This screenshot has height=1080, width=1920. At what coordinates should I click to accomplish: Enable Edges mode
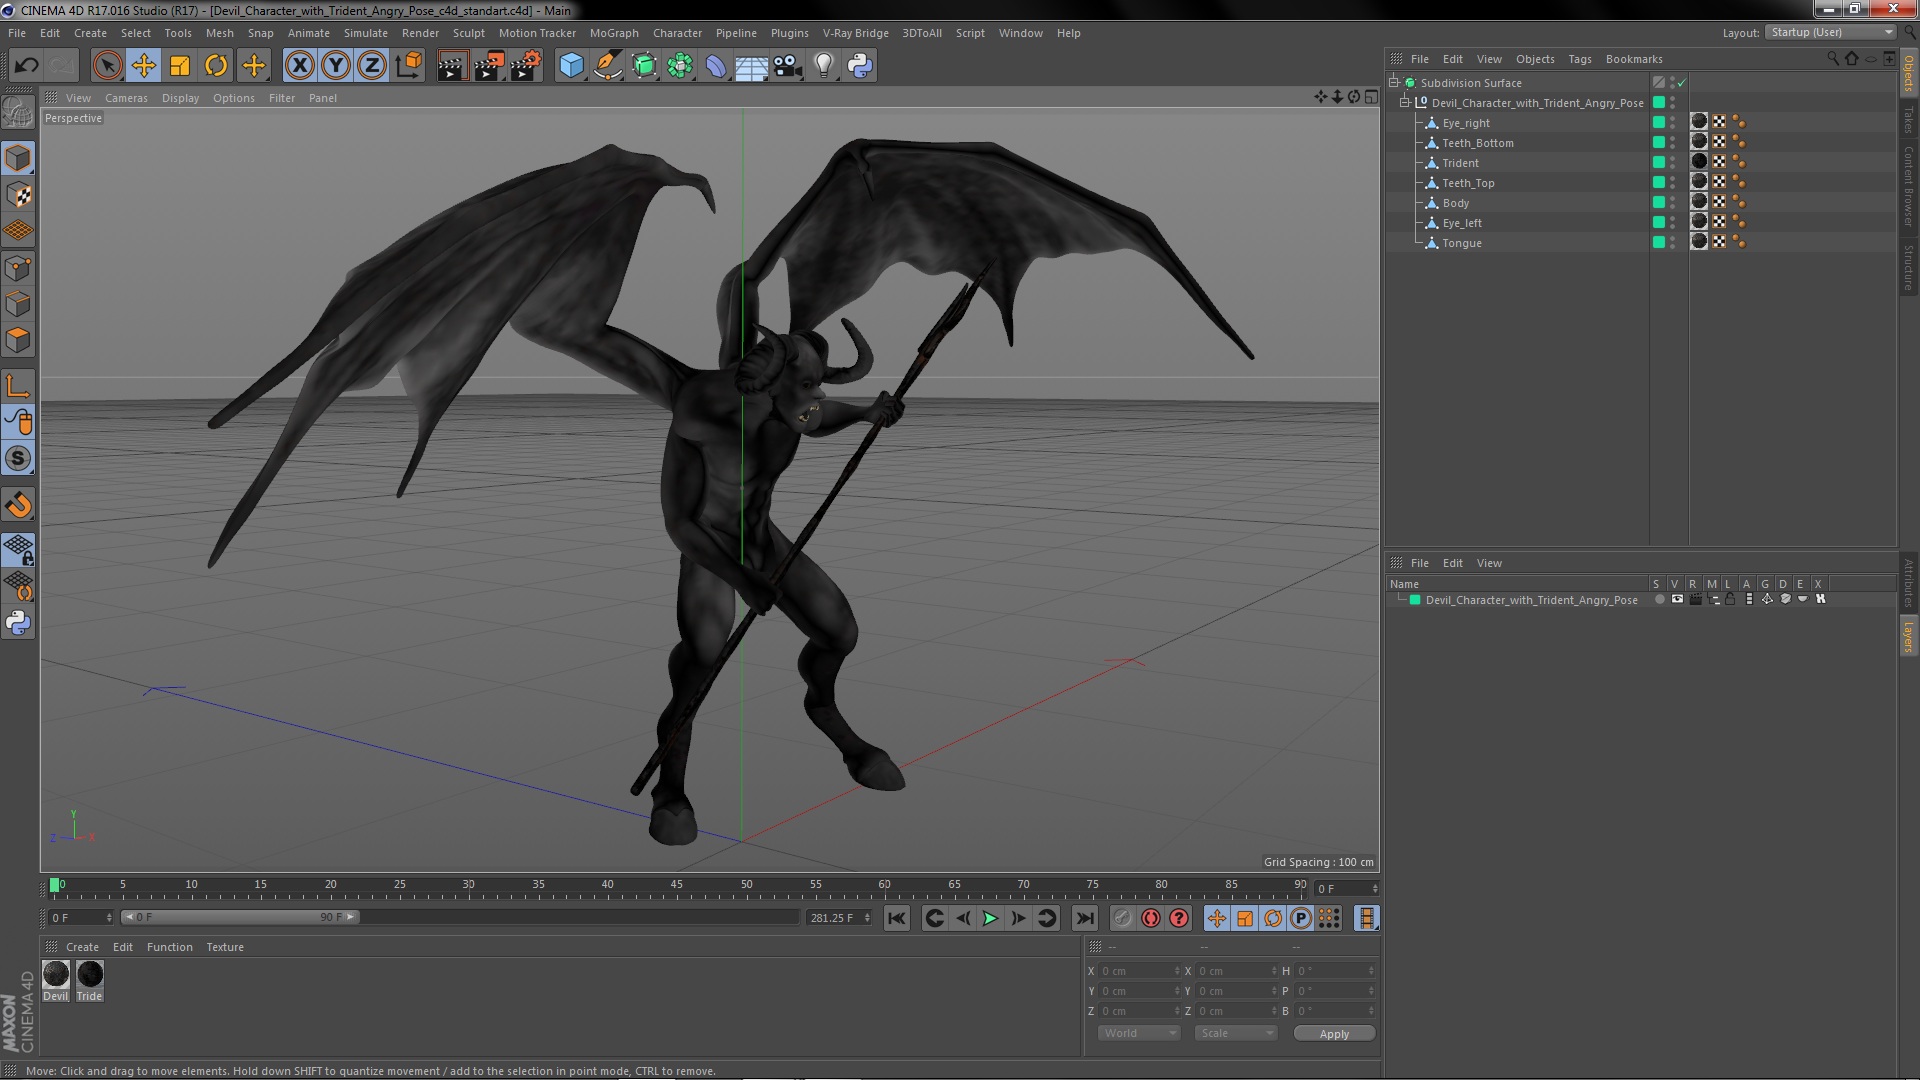pos(18,304)
